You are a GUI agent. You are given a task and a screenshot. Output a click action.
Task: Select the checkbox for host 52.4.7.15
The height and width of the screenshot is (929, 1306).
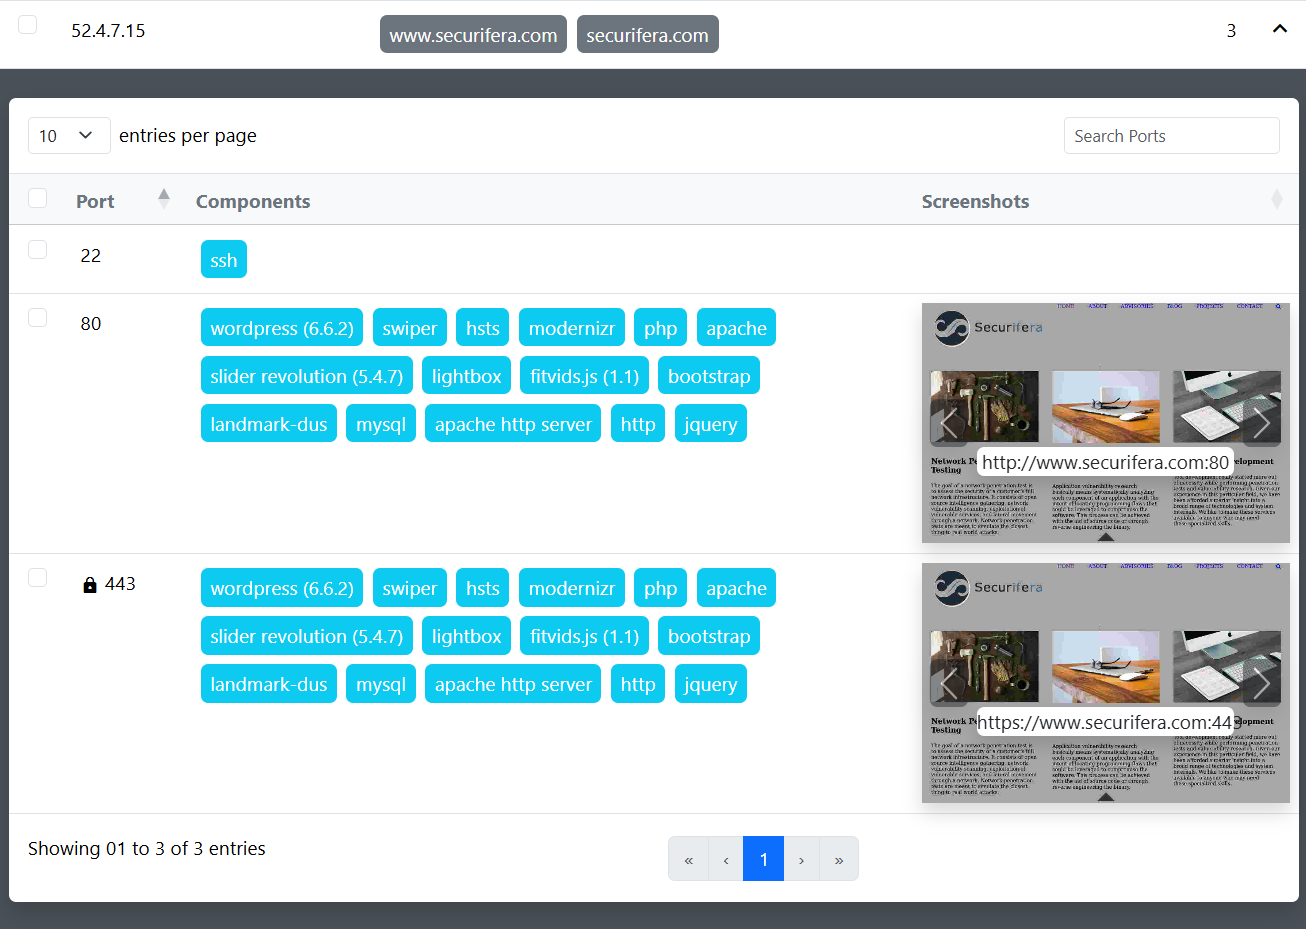[x=28, y=25]
